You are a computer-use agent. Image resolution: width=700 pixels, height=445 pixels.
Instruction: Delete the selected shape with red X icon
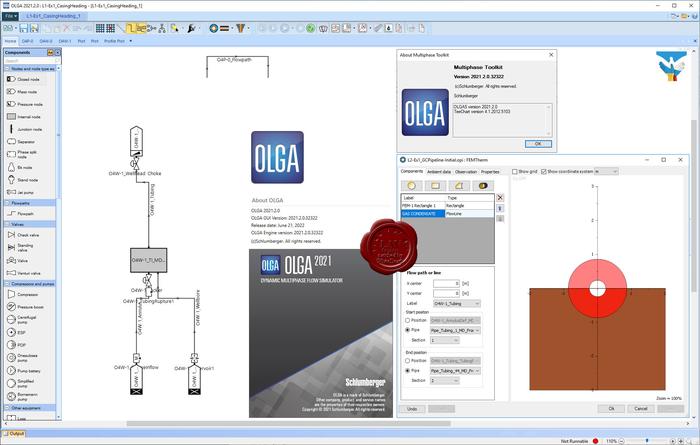tap(500, 198)
